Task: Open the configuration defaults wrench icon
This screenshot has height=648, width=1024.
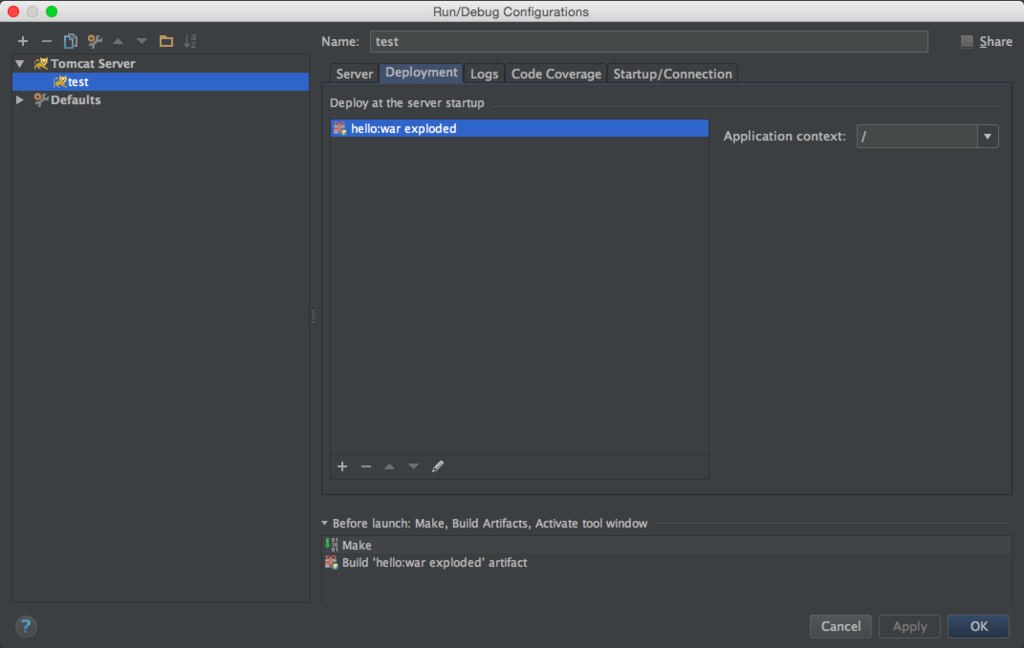Action: click(x=95, y=41)
